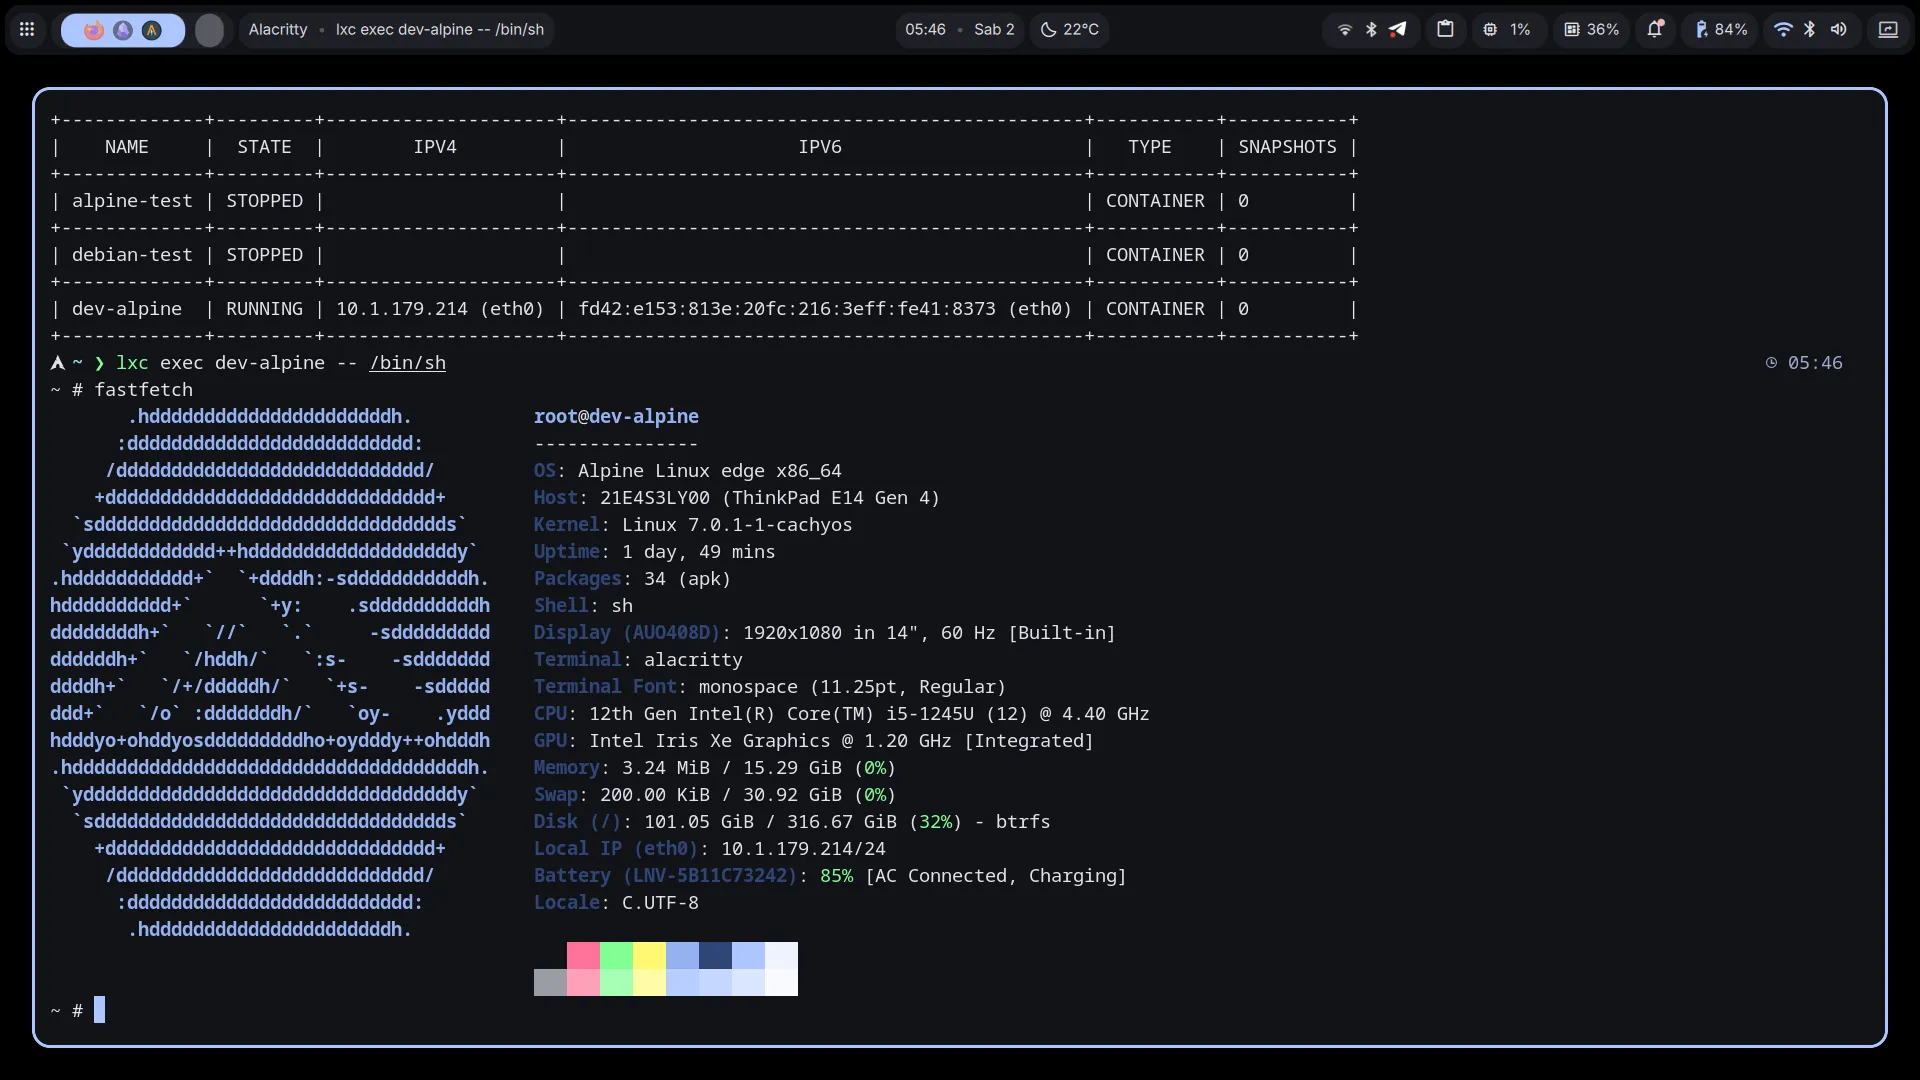
Task: Click the gray circle workspace indicator
Action: (x=209, y=30)
